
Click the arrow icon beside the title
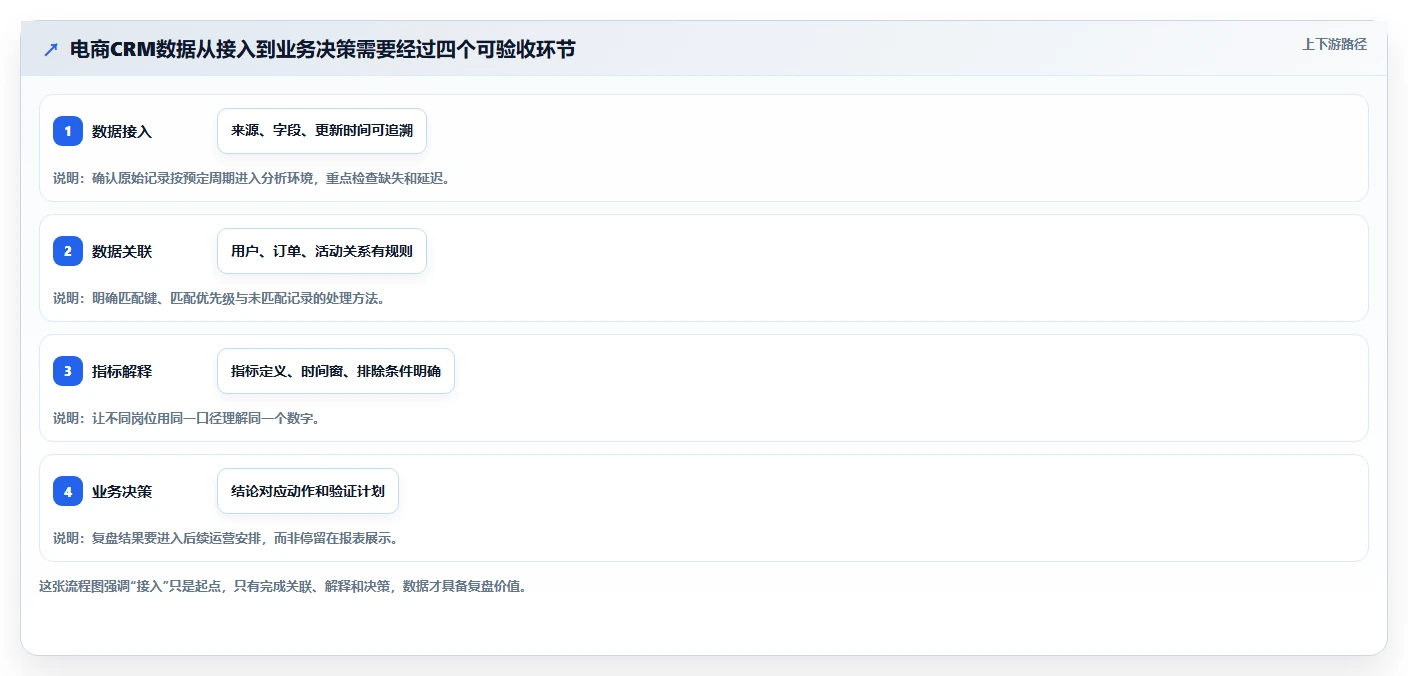(51, 49)
